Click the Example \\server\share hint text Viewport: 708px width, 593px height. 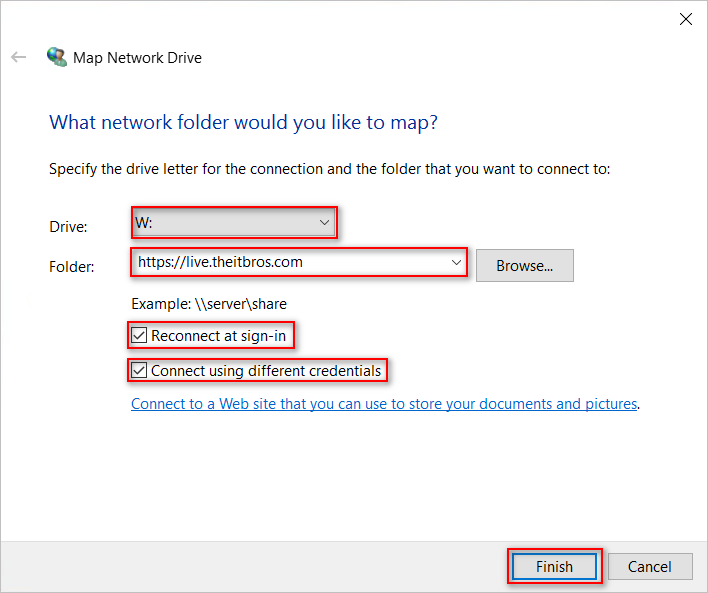209,304
